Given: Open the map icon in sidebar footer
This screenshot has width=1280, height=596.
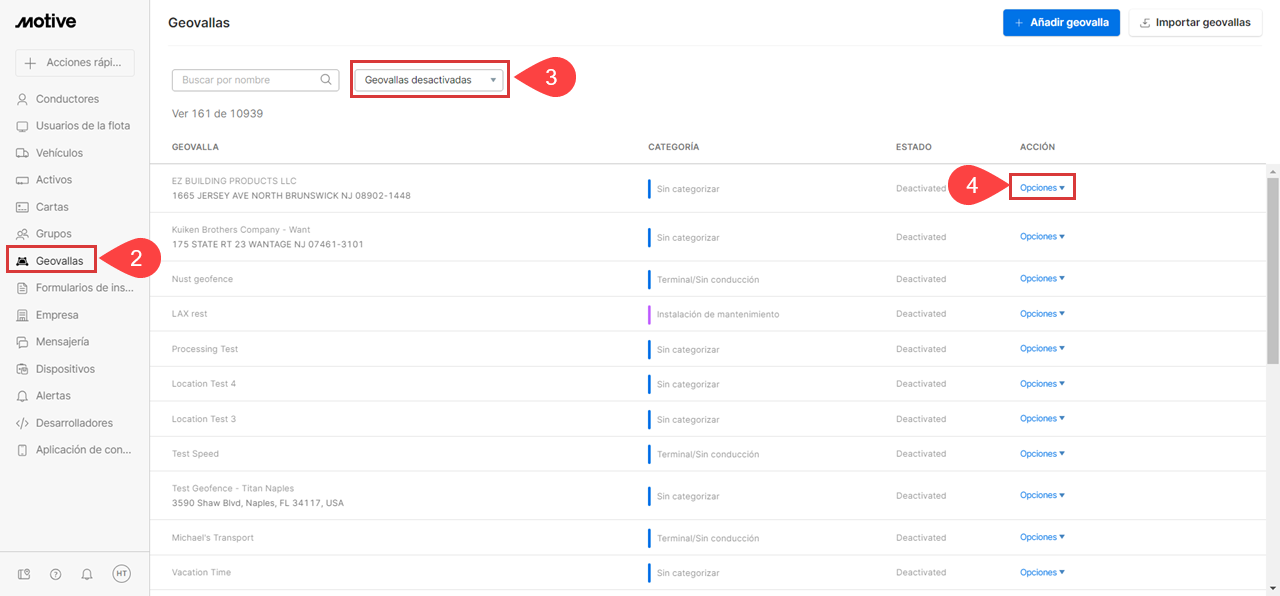Looking at the screenshot, I should pos(24,574).
